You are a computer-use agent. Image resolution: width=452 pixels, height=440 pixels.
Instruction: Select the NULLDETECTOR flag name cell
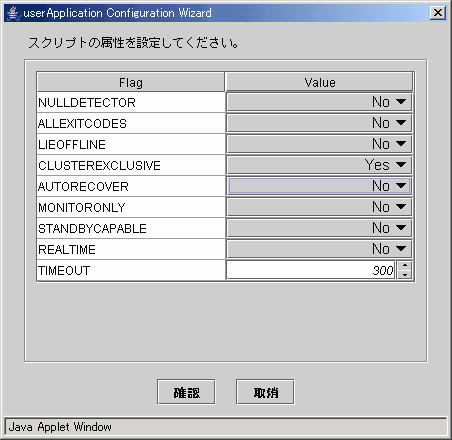click(131, 102)
